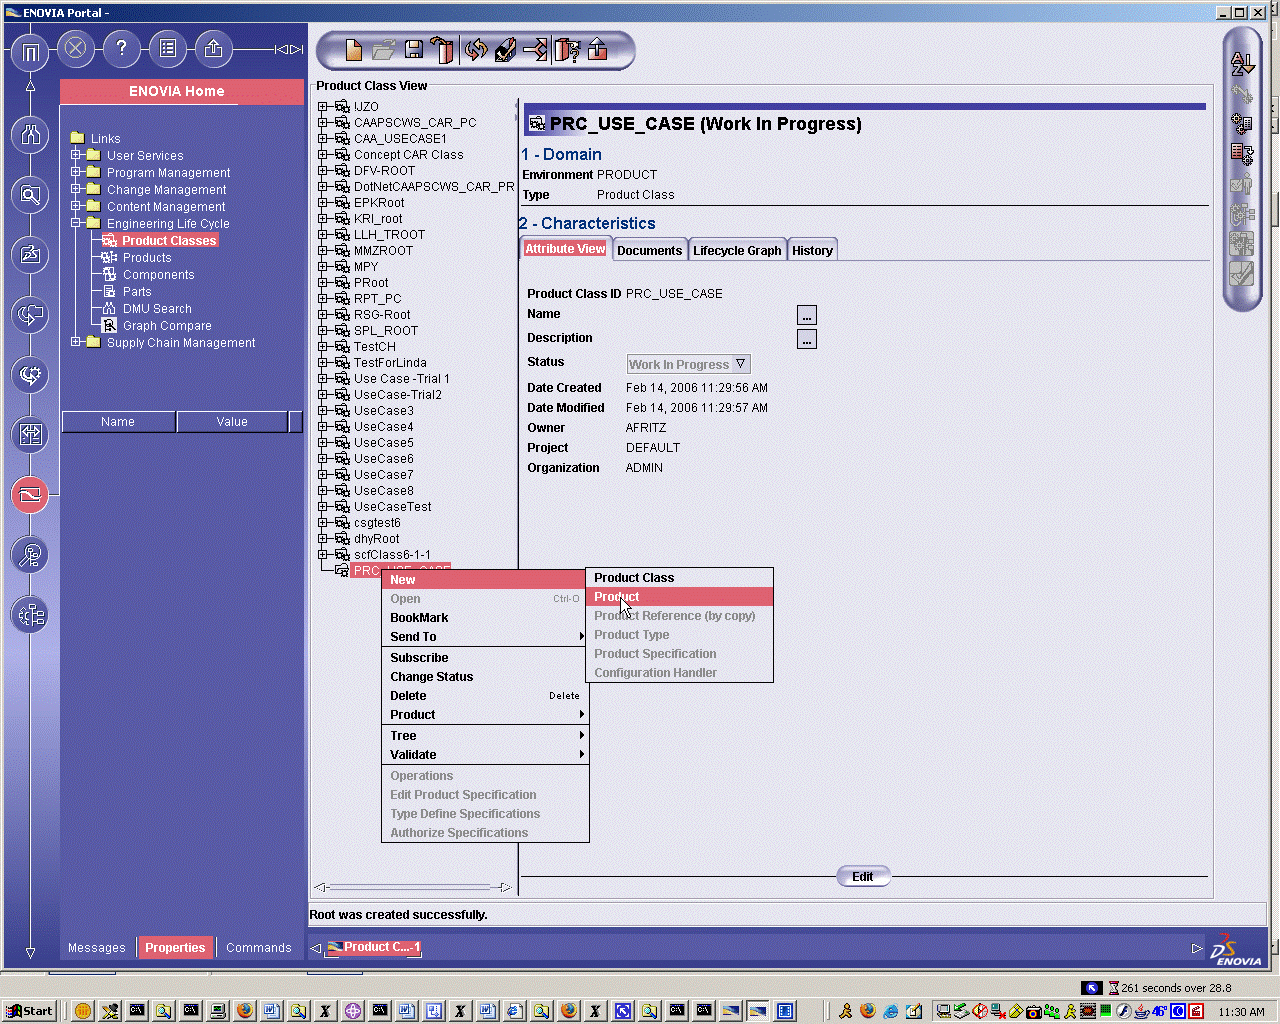Expand the UseCase5 tree node
Image resolution: width=1280 pixels, height=1024 pixels.
(x=323, y=442)
